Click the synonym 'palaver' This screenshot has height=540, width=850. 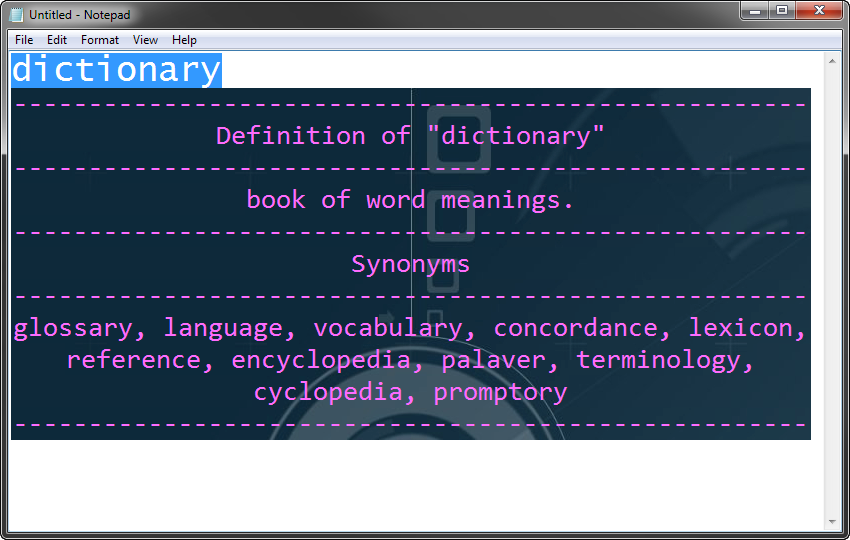tap(493, 361)
